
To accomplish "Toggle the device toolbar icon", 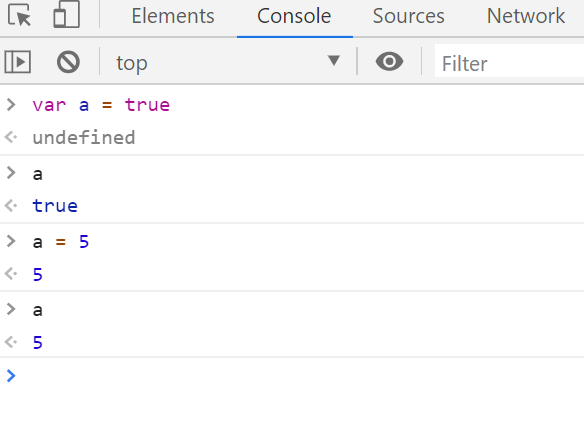I will (x=67, y=15).
